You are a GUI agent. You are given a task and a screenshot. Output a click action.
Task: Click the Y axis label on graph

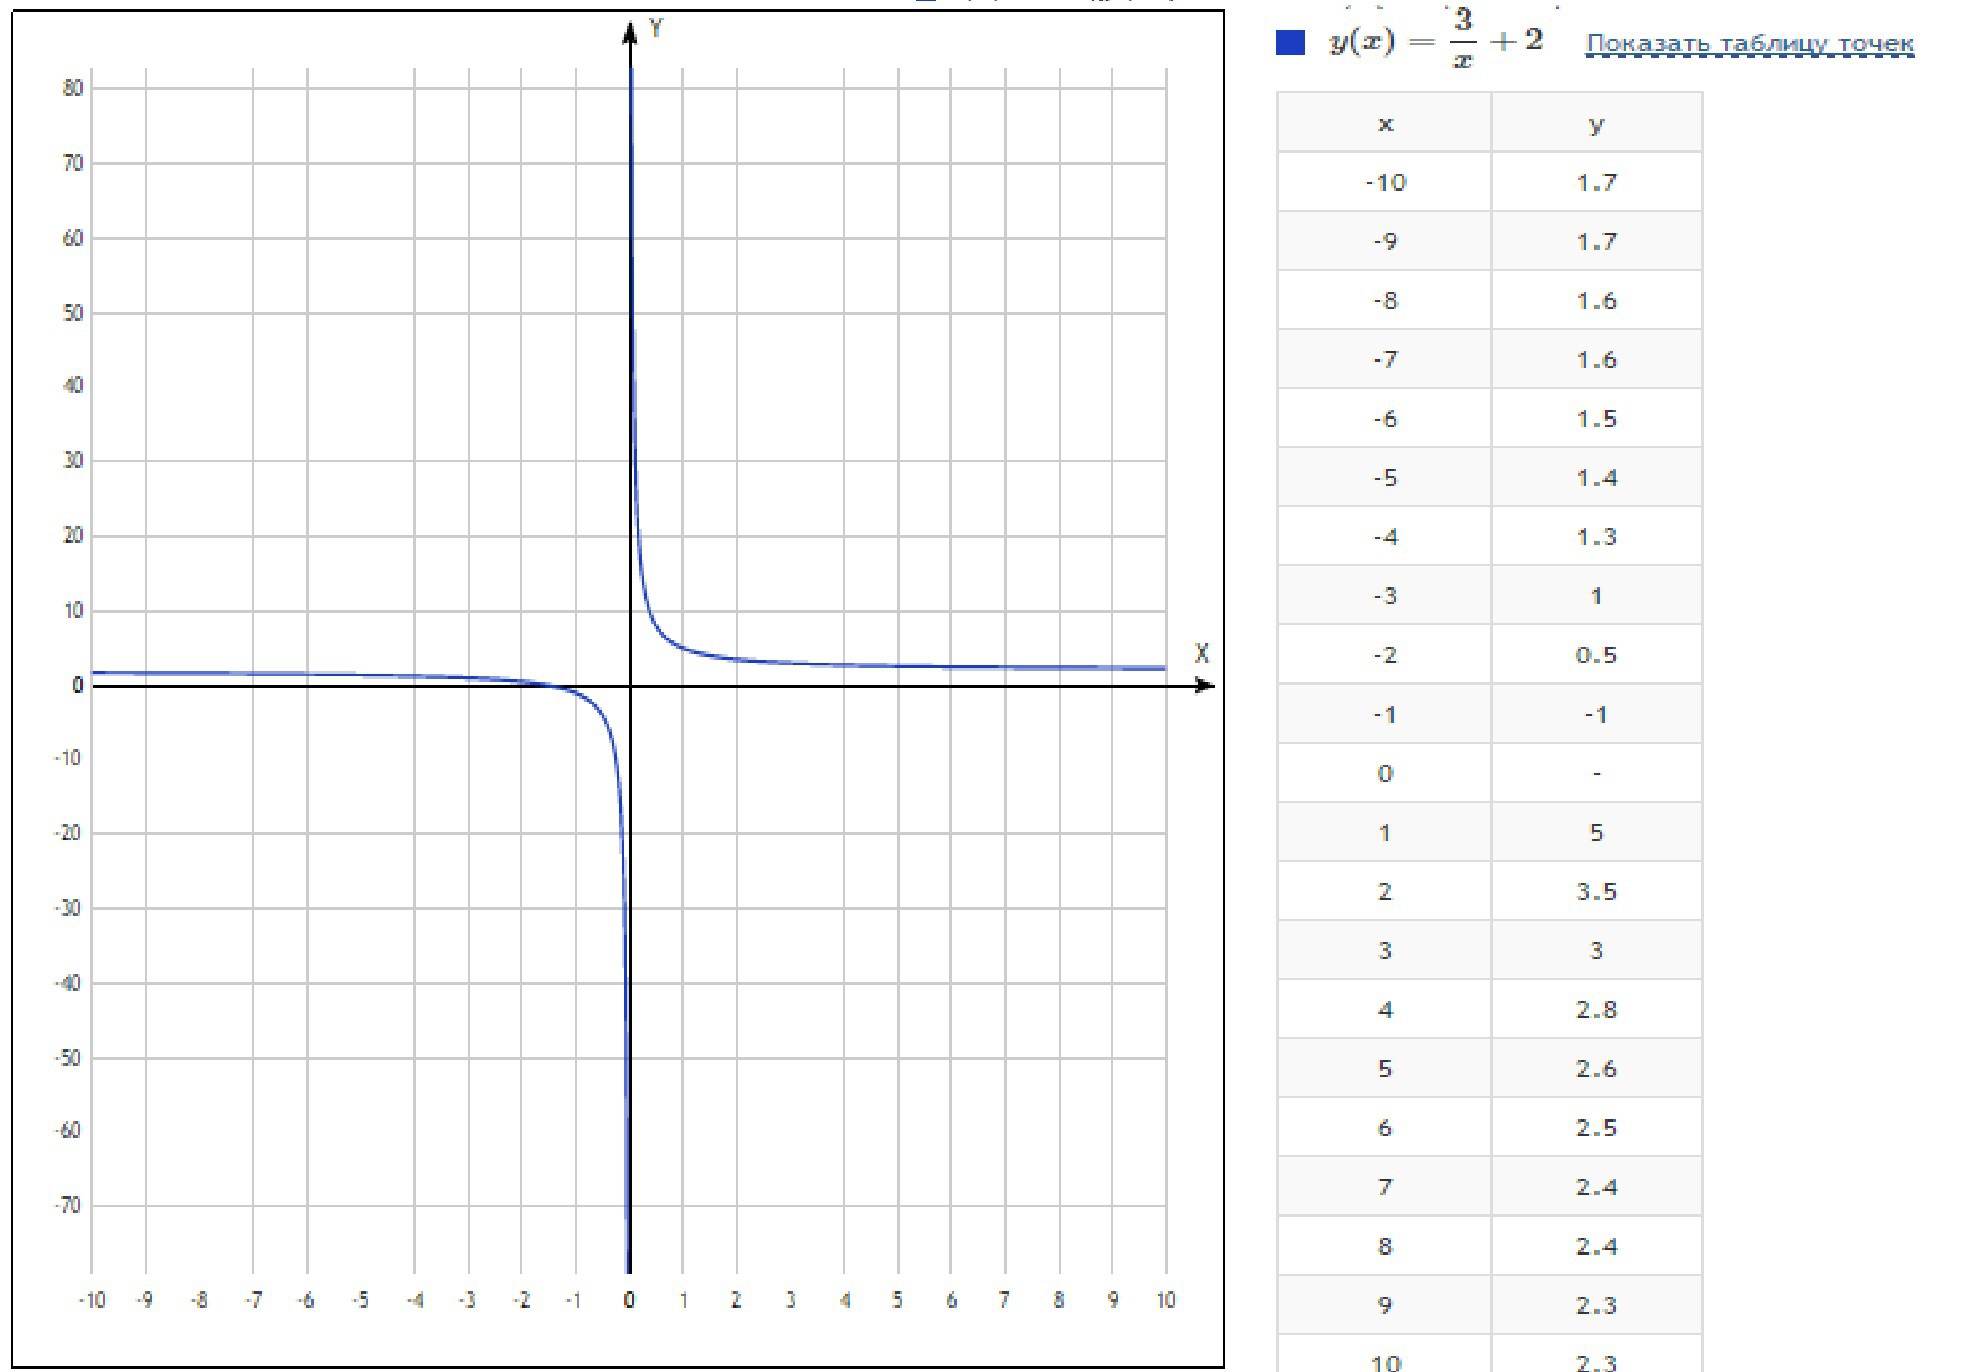point(656,28)
